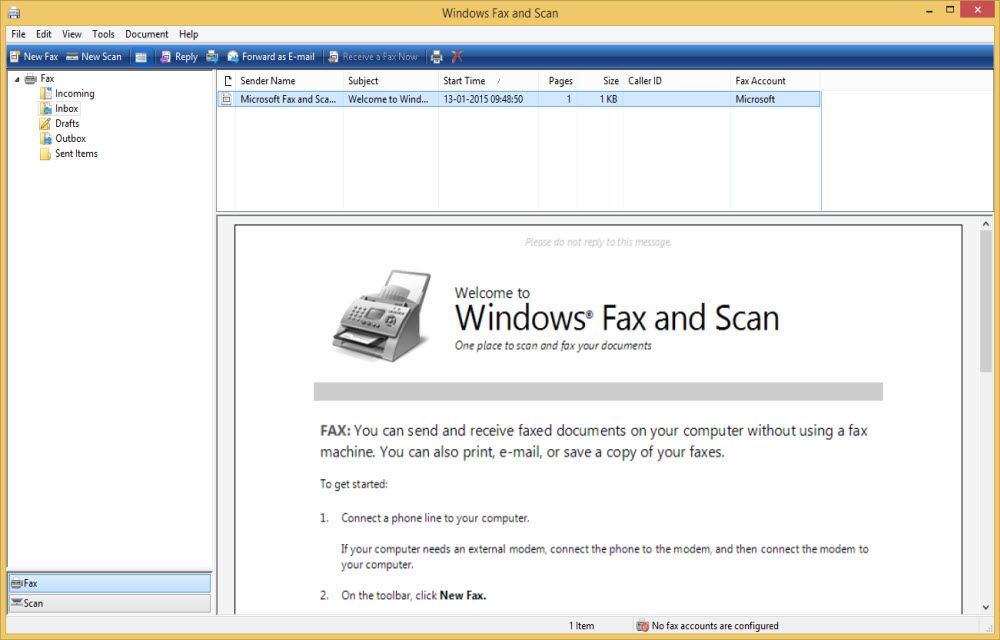Select the Inbox folder
The width and height of the screenshot is (1000, 640).
click(x=66, y=108)
